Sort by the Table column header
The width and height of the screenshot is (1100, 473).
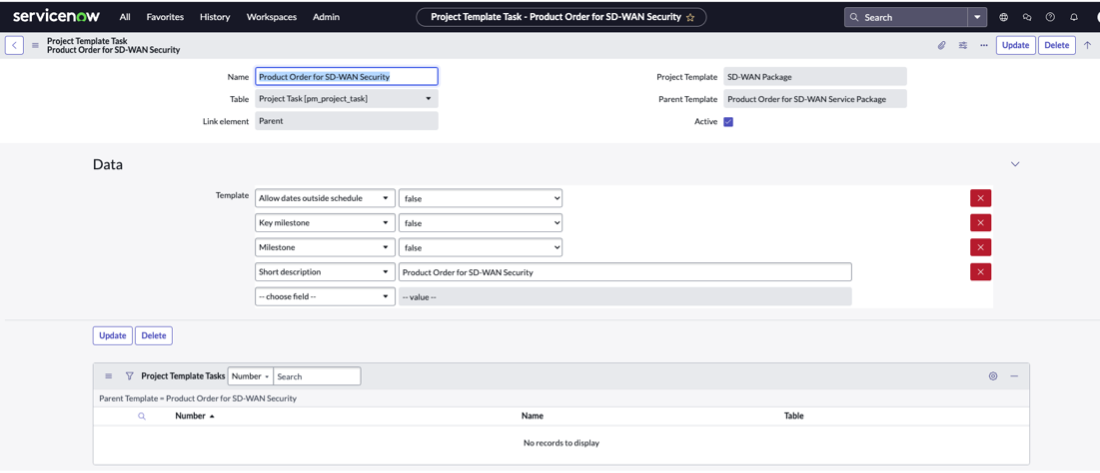coord(793,416)
